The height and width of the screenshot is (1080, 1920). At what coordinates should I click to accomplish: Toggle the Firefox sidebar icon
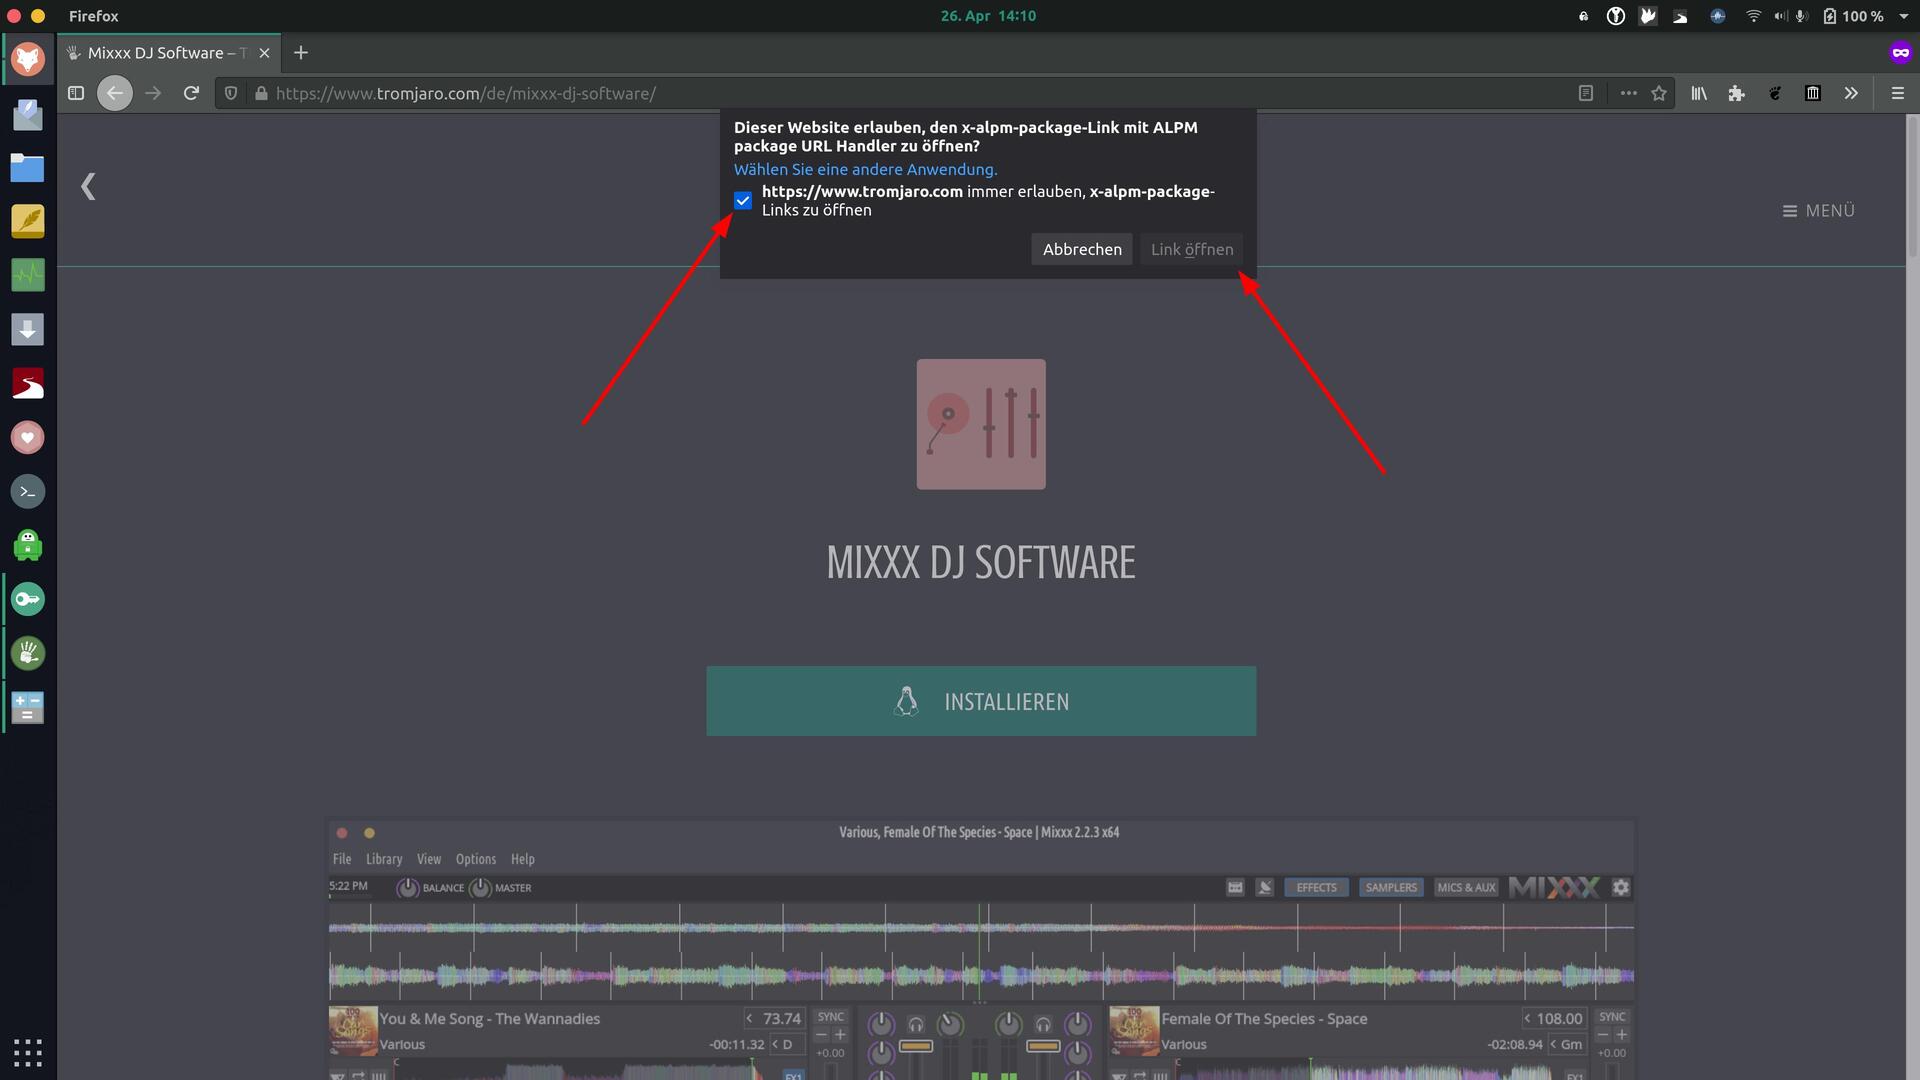(x=76, y=93)
